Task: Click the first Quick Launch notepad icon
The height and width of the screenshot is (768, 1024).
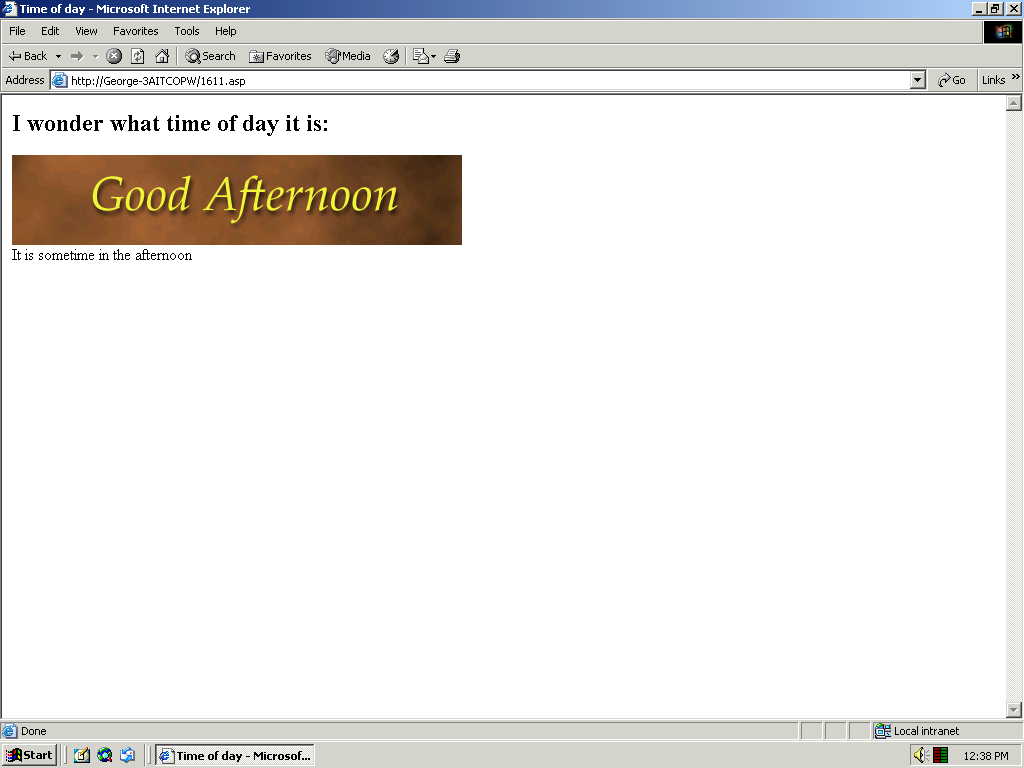Action: [x=82, y=756]
